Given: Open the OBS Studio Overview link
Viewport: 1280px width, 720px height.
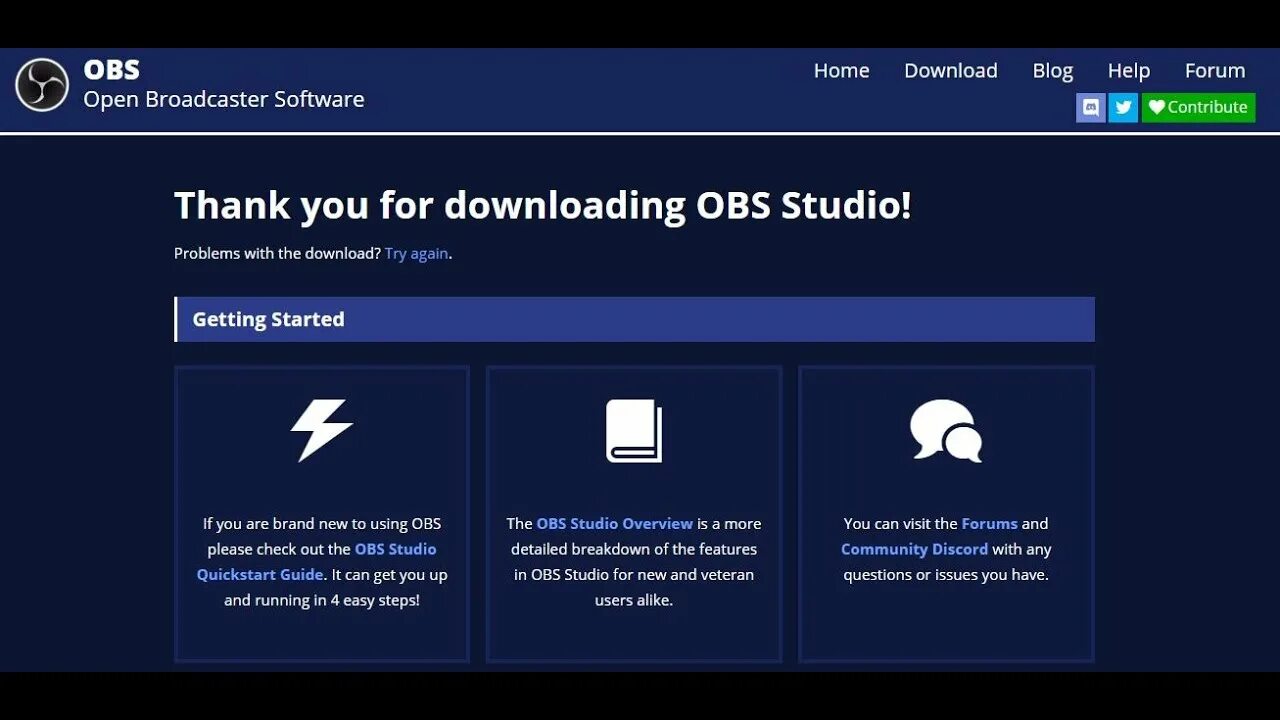Looking at the screenshot, I should 614,523.
